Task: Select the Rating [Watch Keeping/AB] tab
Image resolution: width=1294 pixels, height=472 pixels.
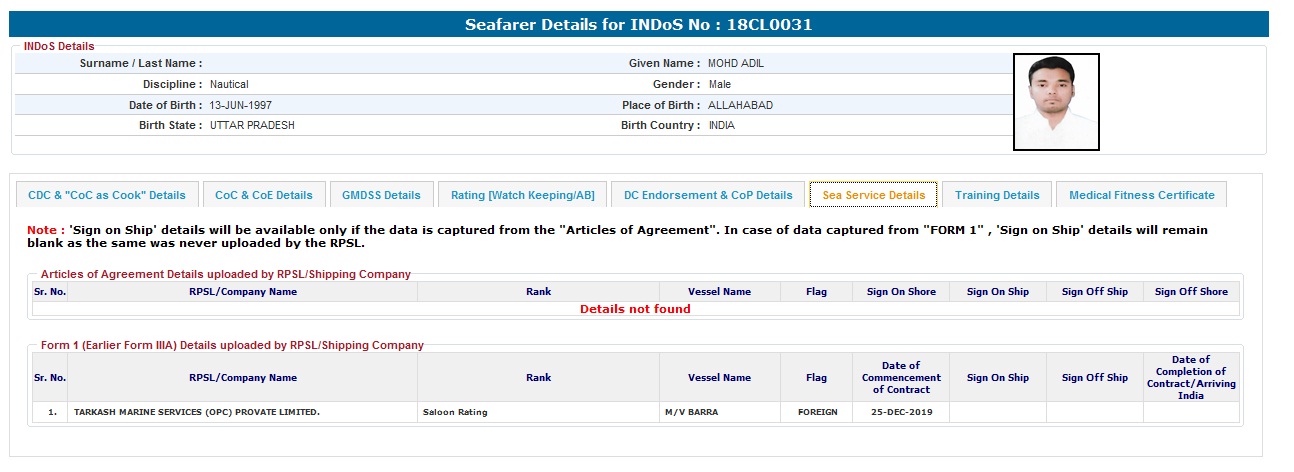Action: click(523, 195)
